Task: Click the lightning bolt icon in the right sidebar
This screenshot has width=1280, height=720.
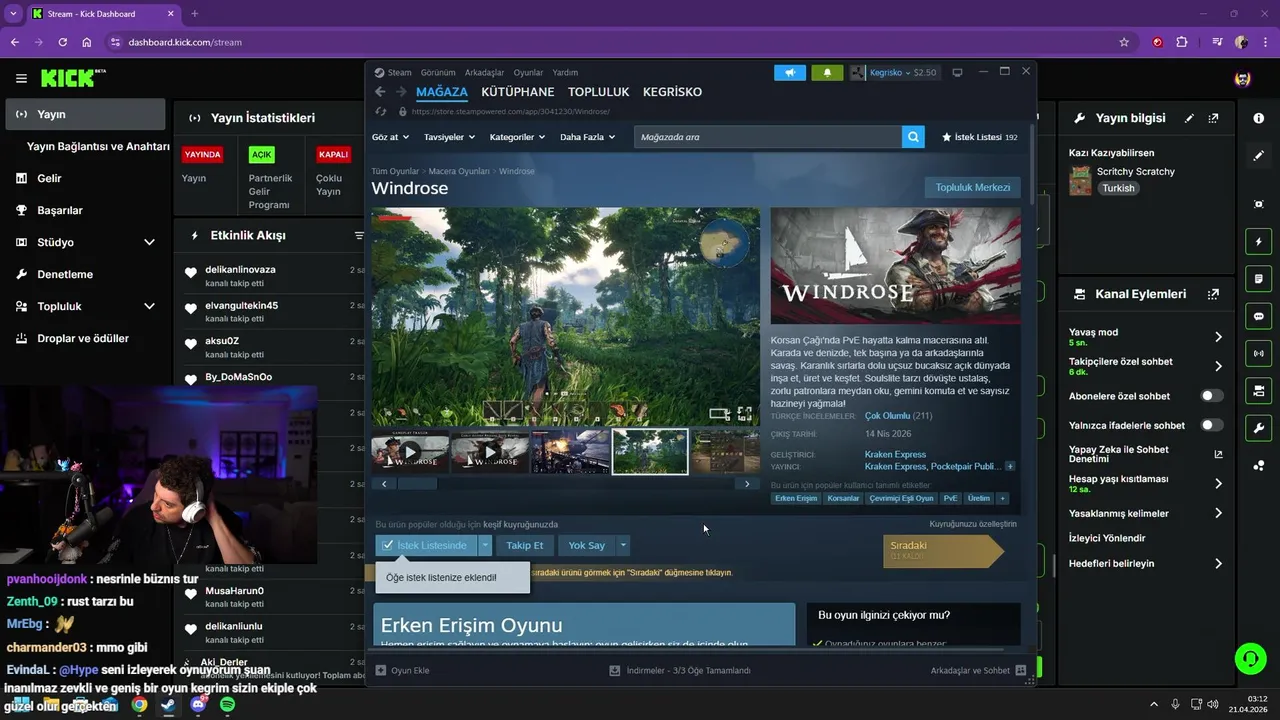Action: click(x=1259, y=242)
